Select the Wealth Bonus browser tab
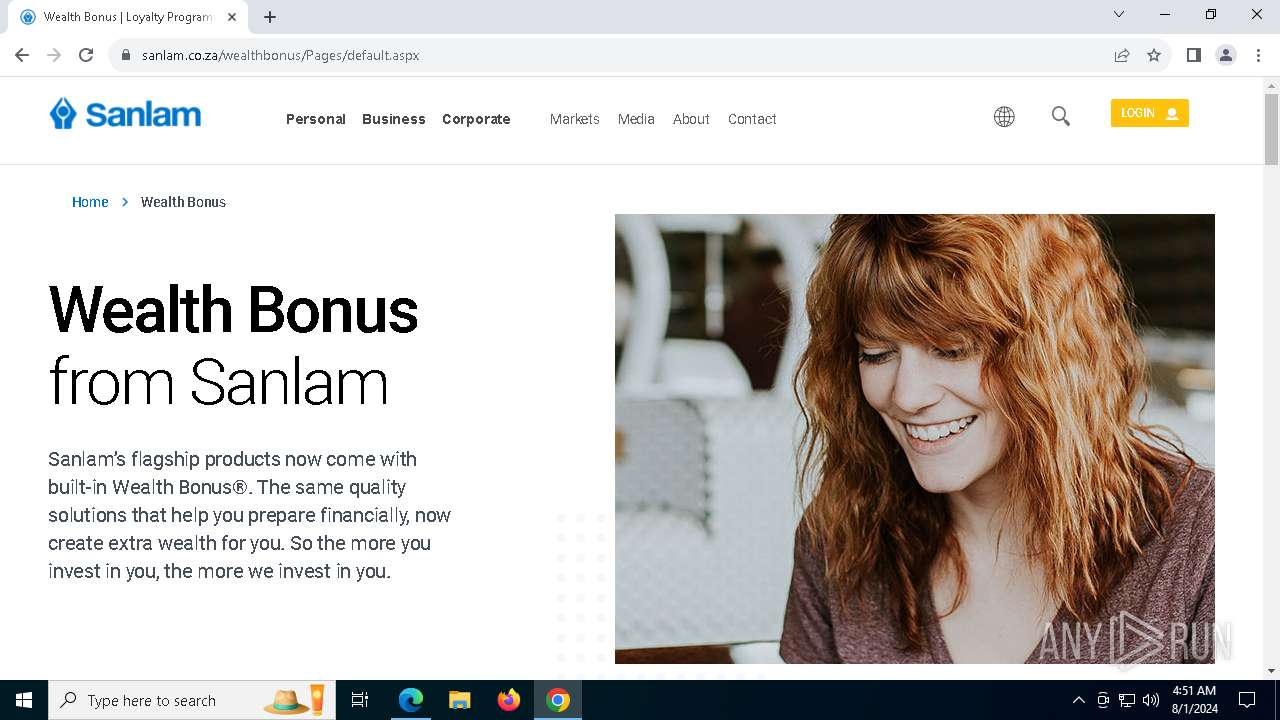This screenshot has width=1280, height=720. pyautogui.click(x=128, y=17)
